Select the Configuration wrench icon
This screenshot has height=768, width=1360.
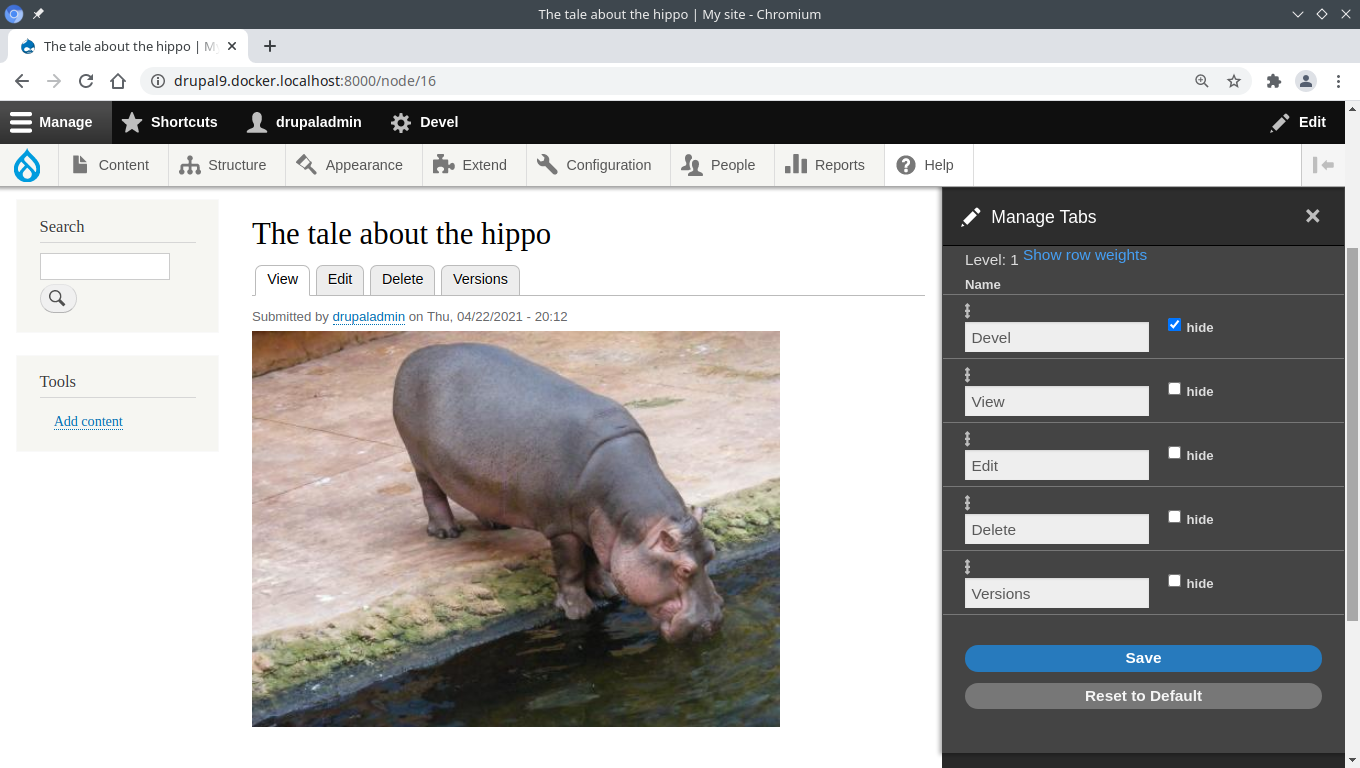pos(545,164)
